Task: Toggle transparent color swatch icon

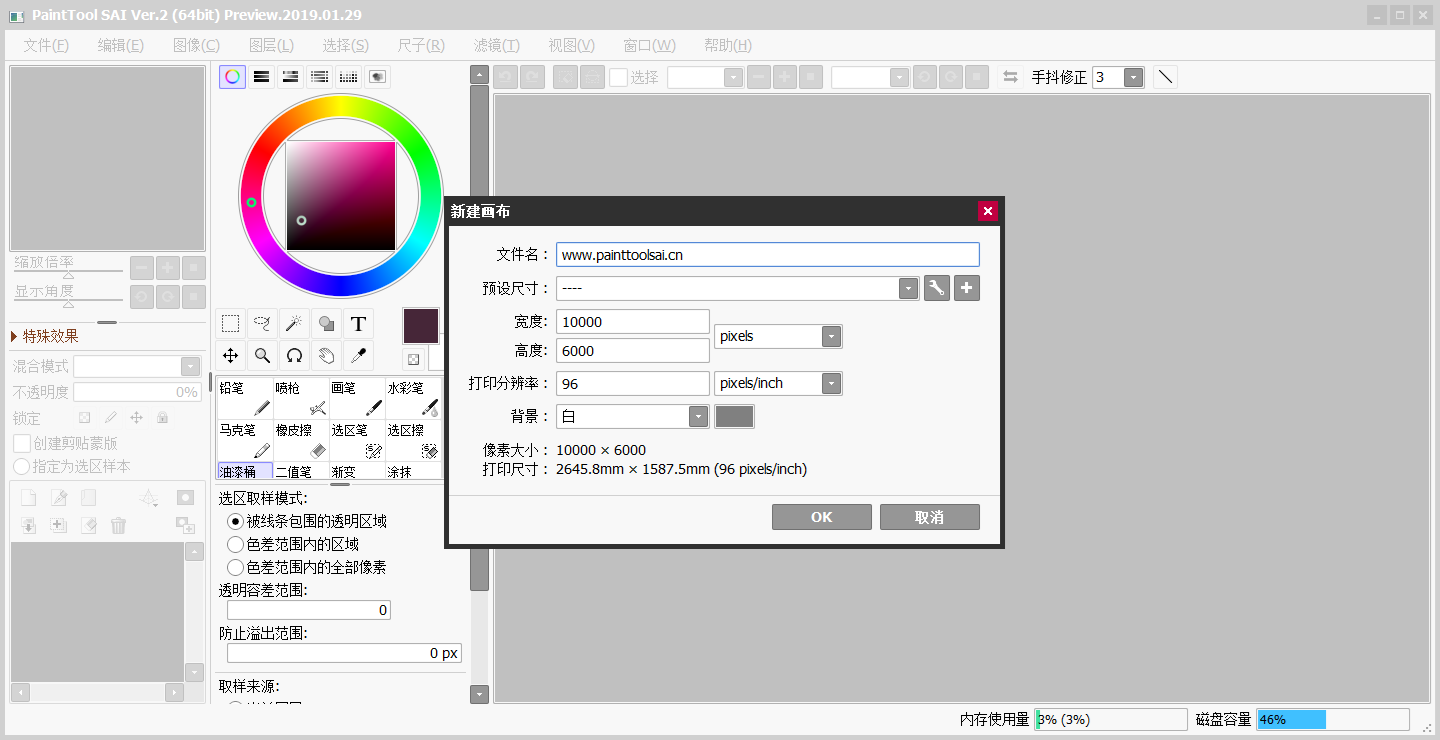Action: point(413,358)
